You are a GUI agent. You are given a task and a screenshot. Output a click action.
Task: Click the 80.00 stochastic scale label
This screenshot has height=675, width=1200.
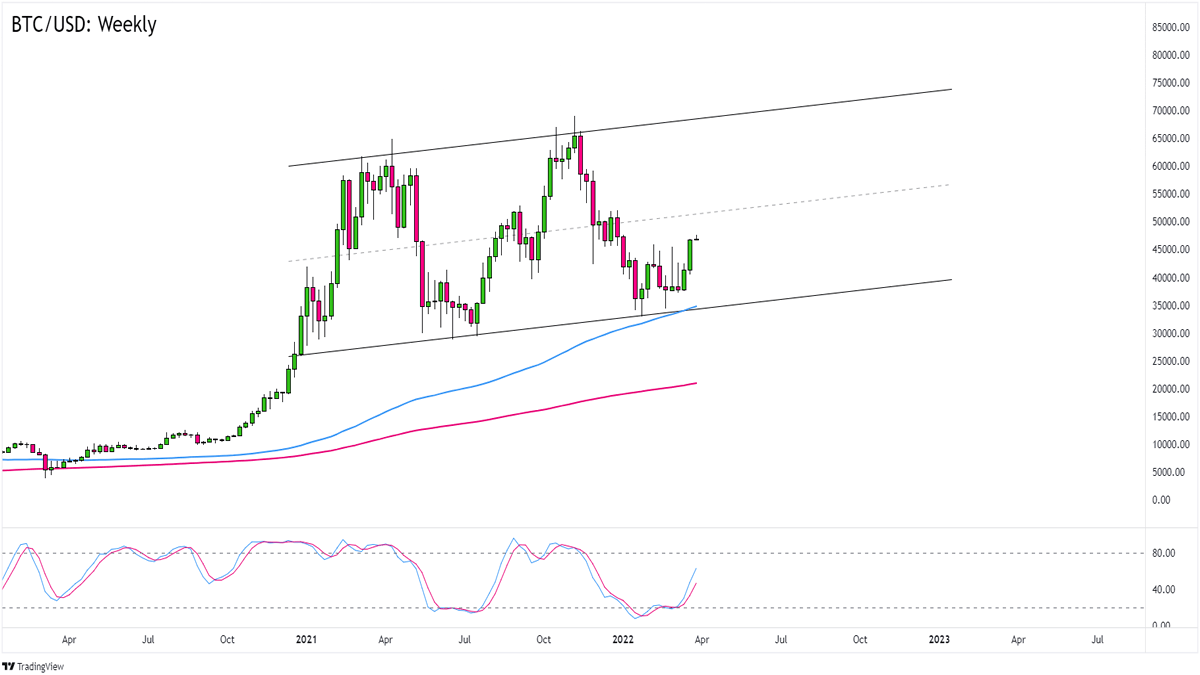[x=1163, y=553]
